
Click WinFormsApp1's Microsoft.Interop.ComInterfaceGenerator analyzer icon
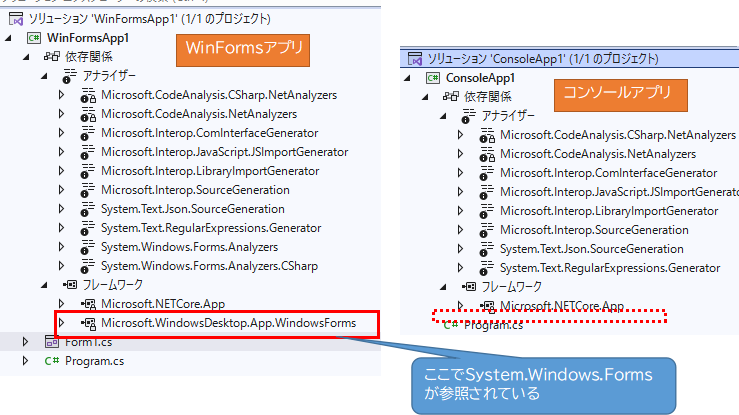pos(88,133)
